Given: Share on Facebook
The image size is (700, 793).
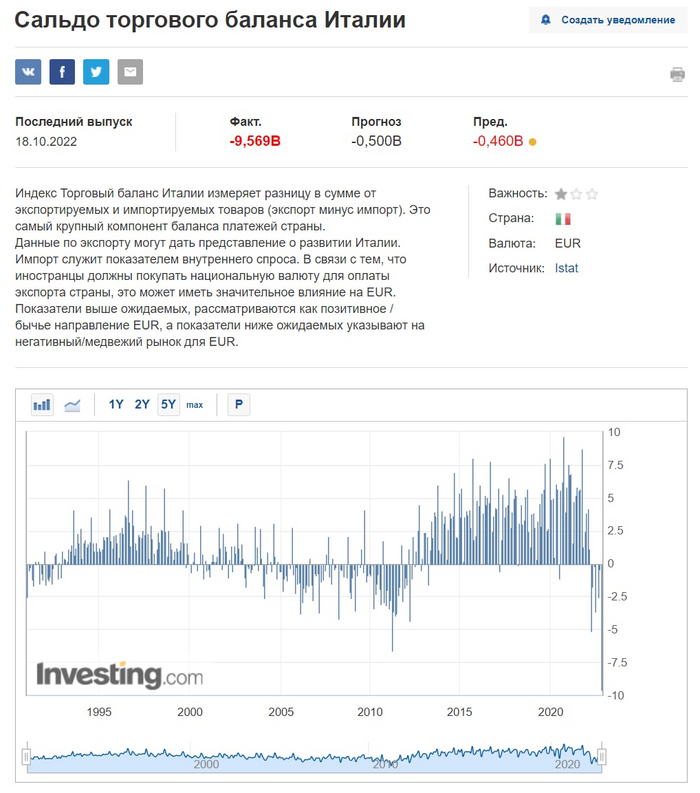Looking at the screenshot, I should (62, 72).
